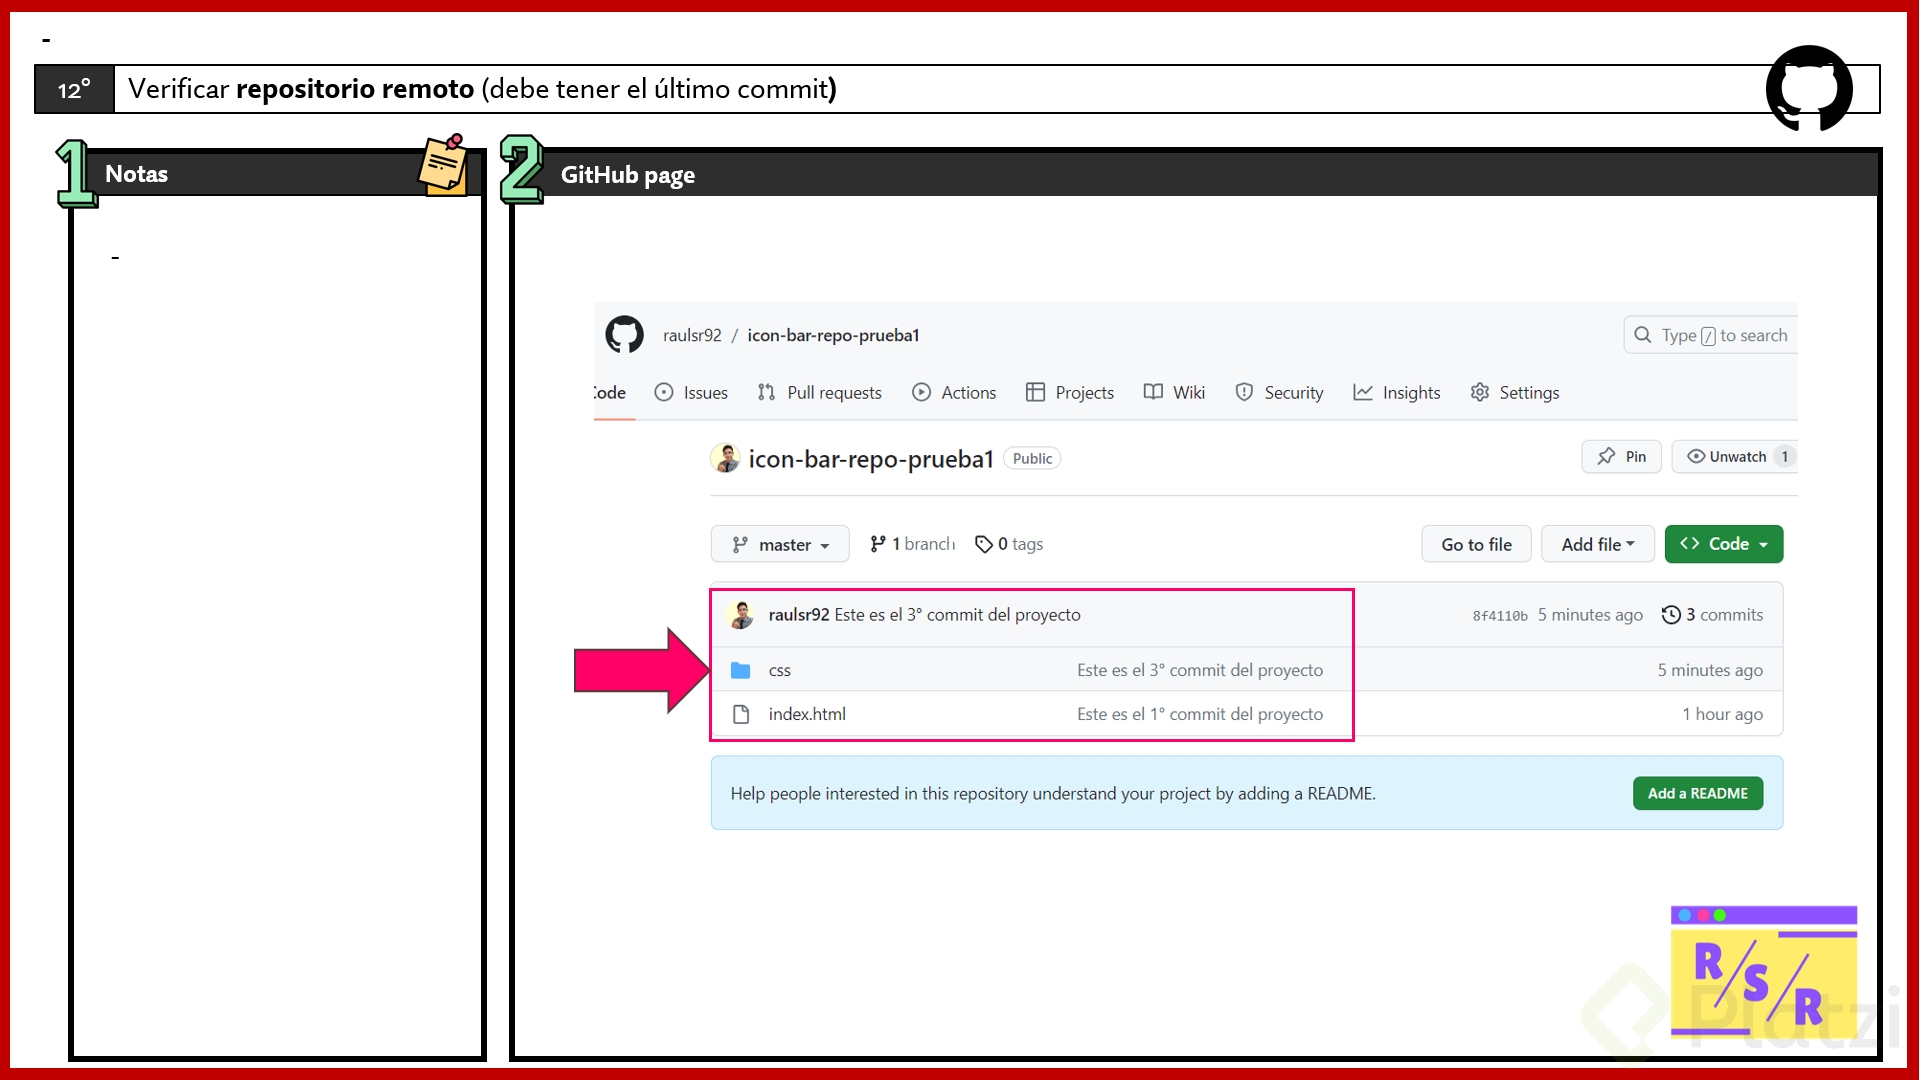Open the Pull requests tab
The width and height of the screenshot is (1920, 1080).
[x=820, y=392]
